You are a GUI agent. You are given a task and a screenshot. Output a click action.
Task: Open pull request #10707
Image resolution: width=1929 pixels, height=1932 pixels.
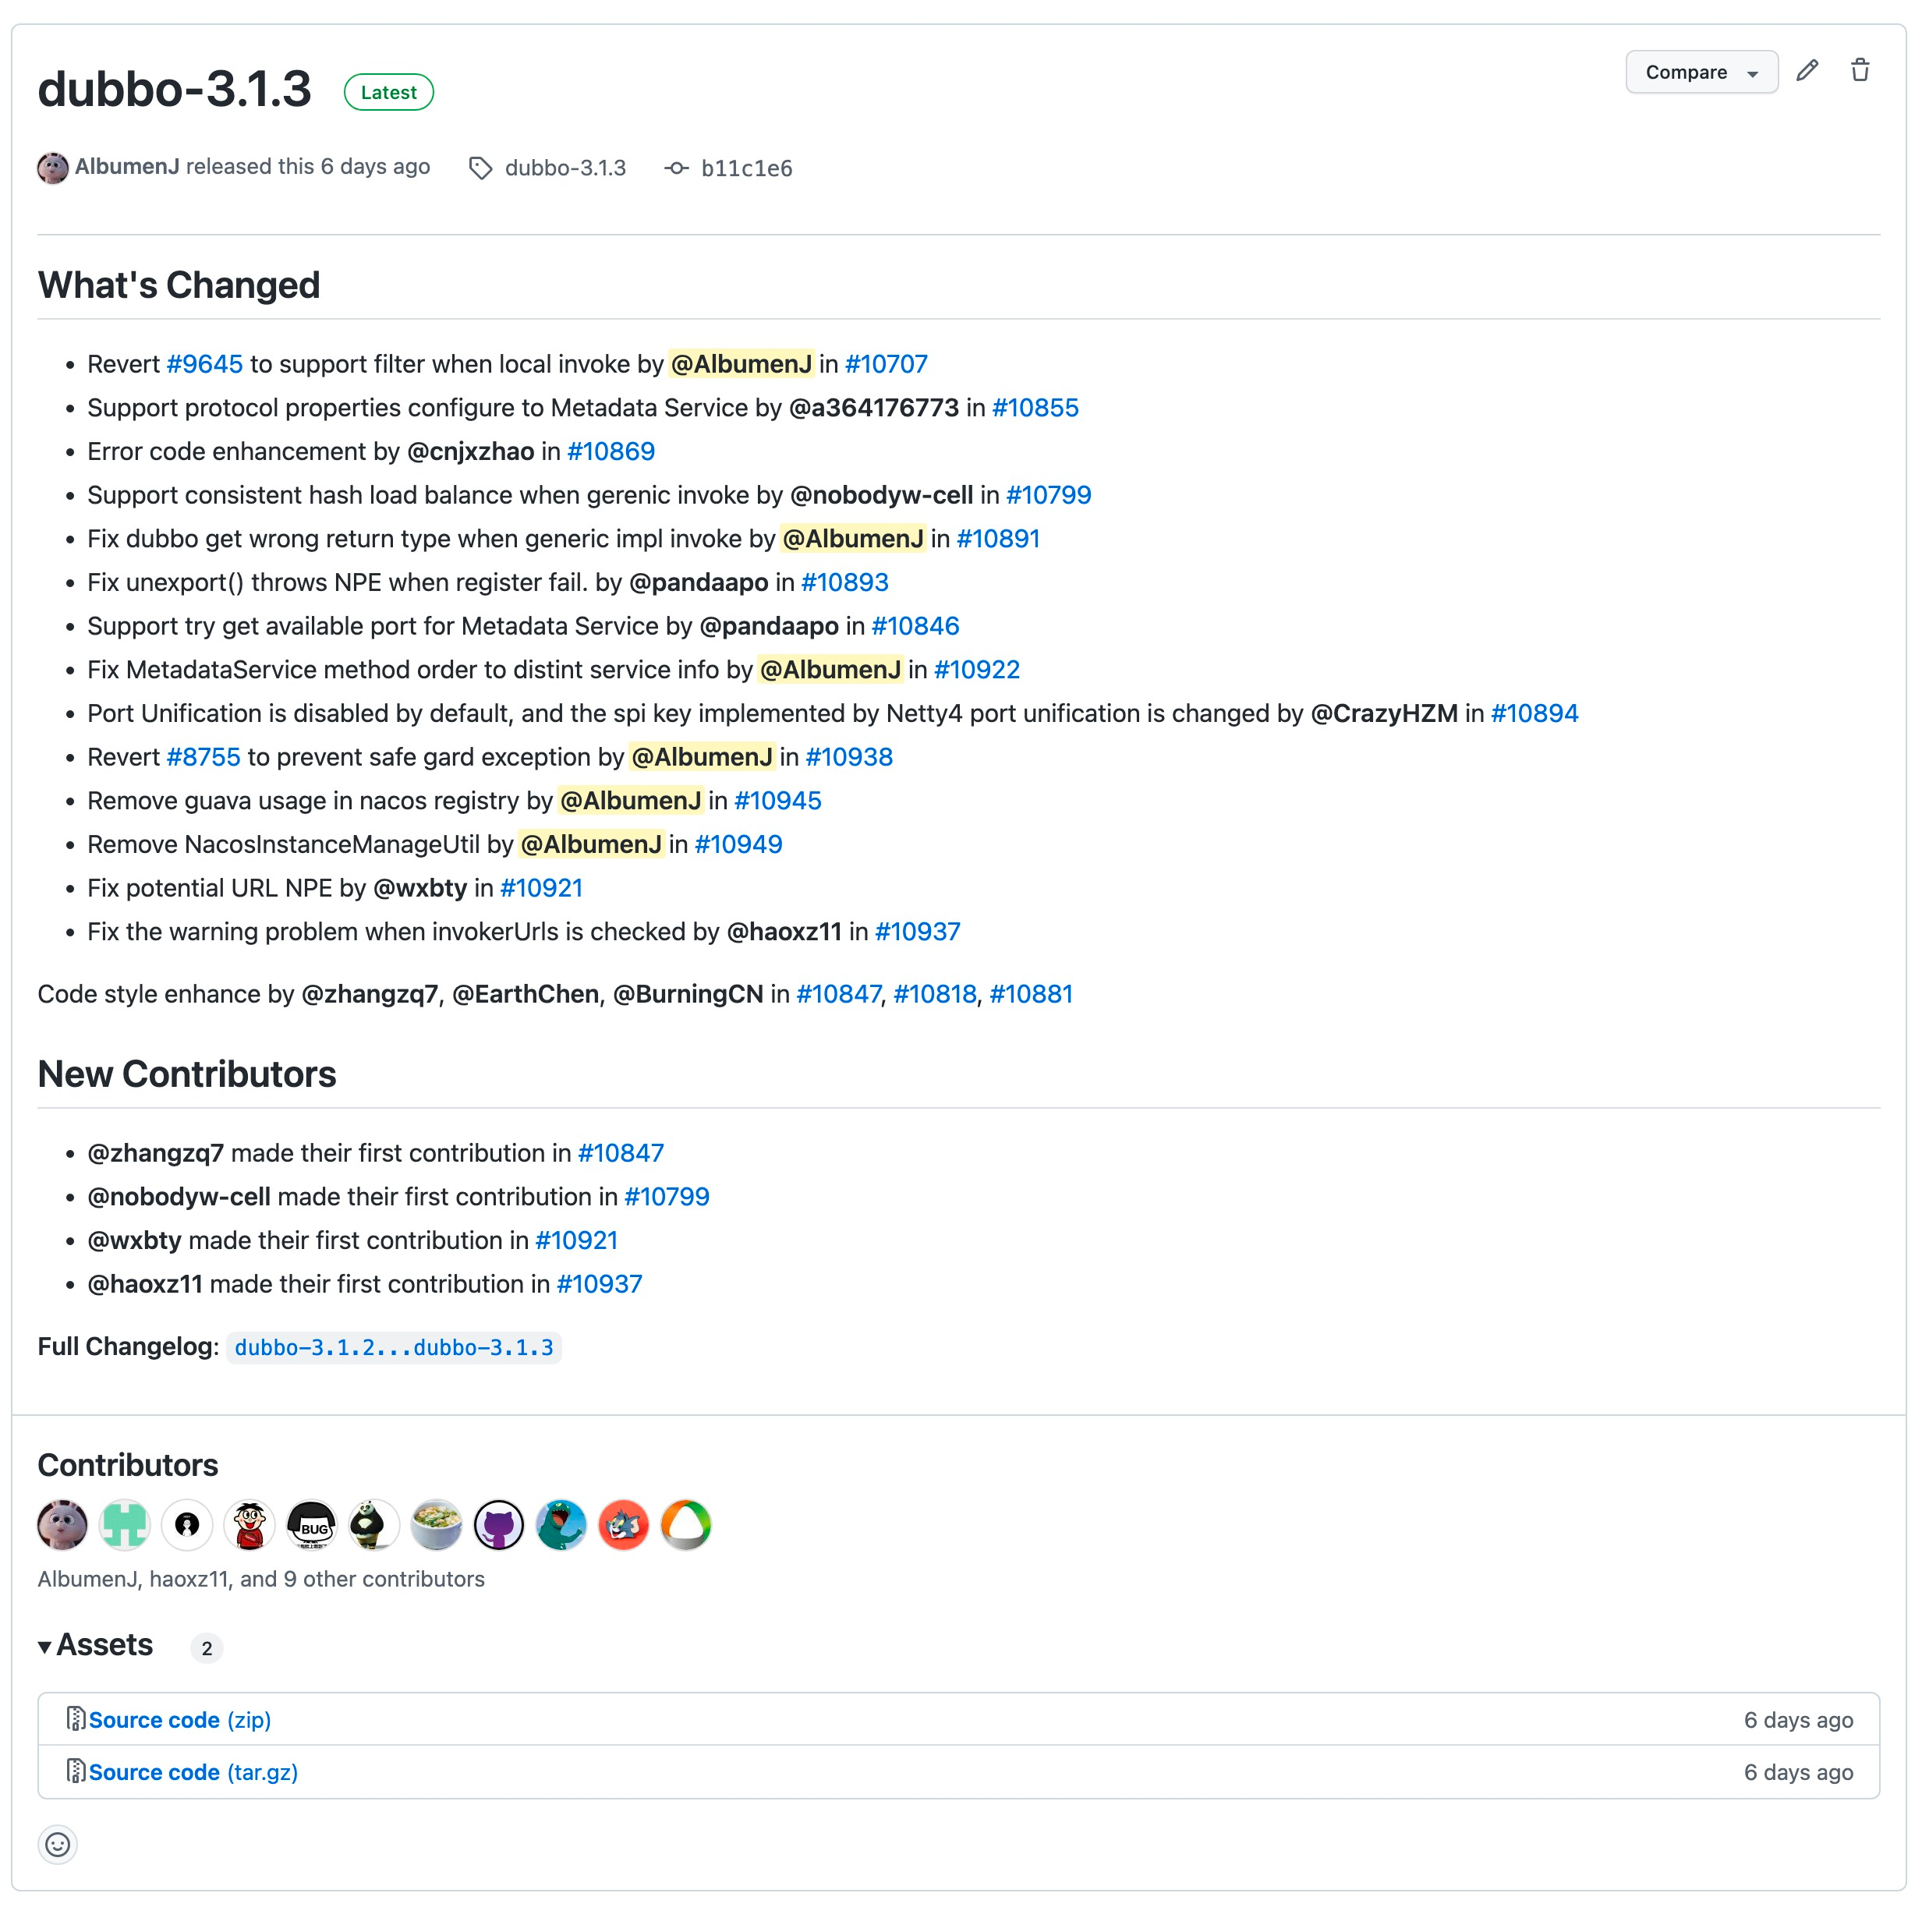(x=886, y=364)
